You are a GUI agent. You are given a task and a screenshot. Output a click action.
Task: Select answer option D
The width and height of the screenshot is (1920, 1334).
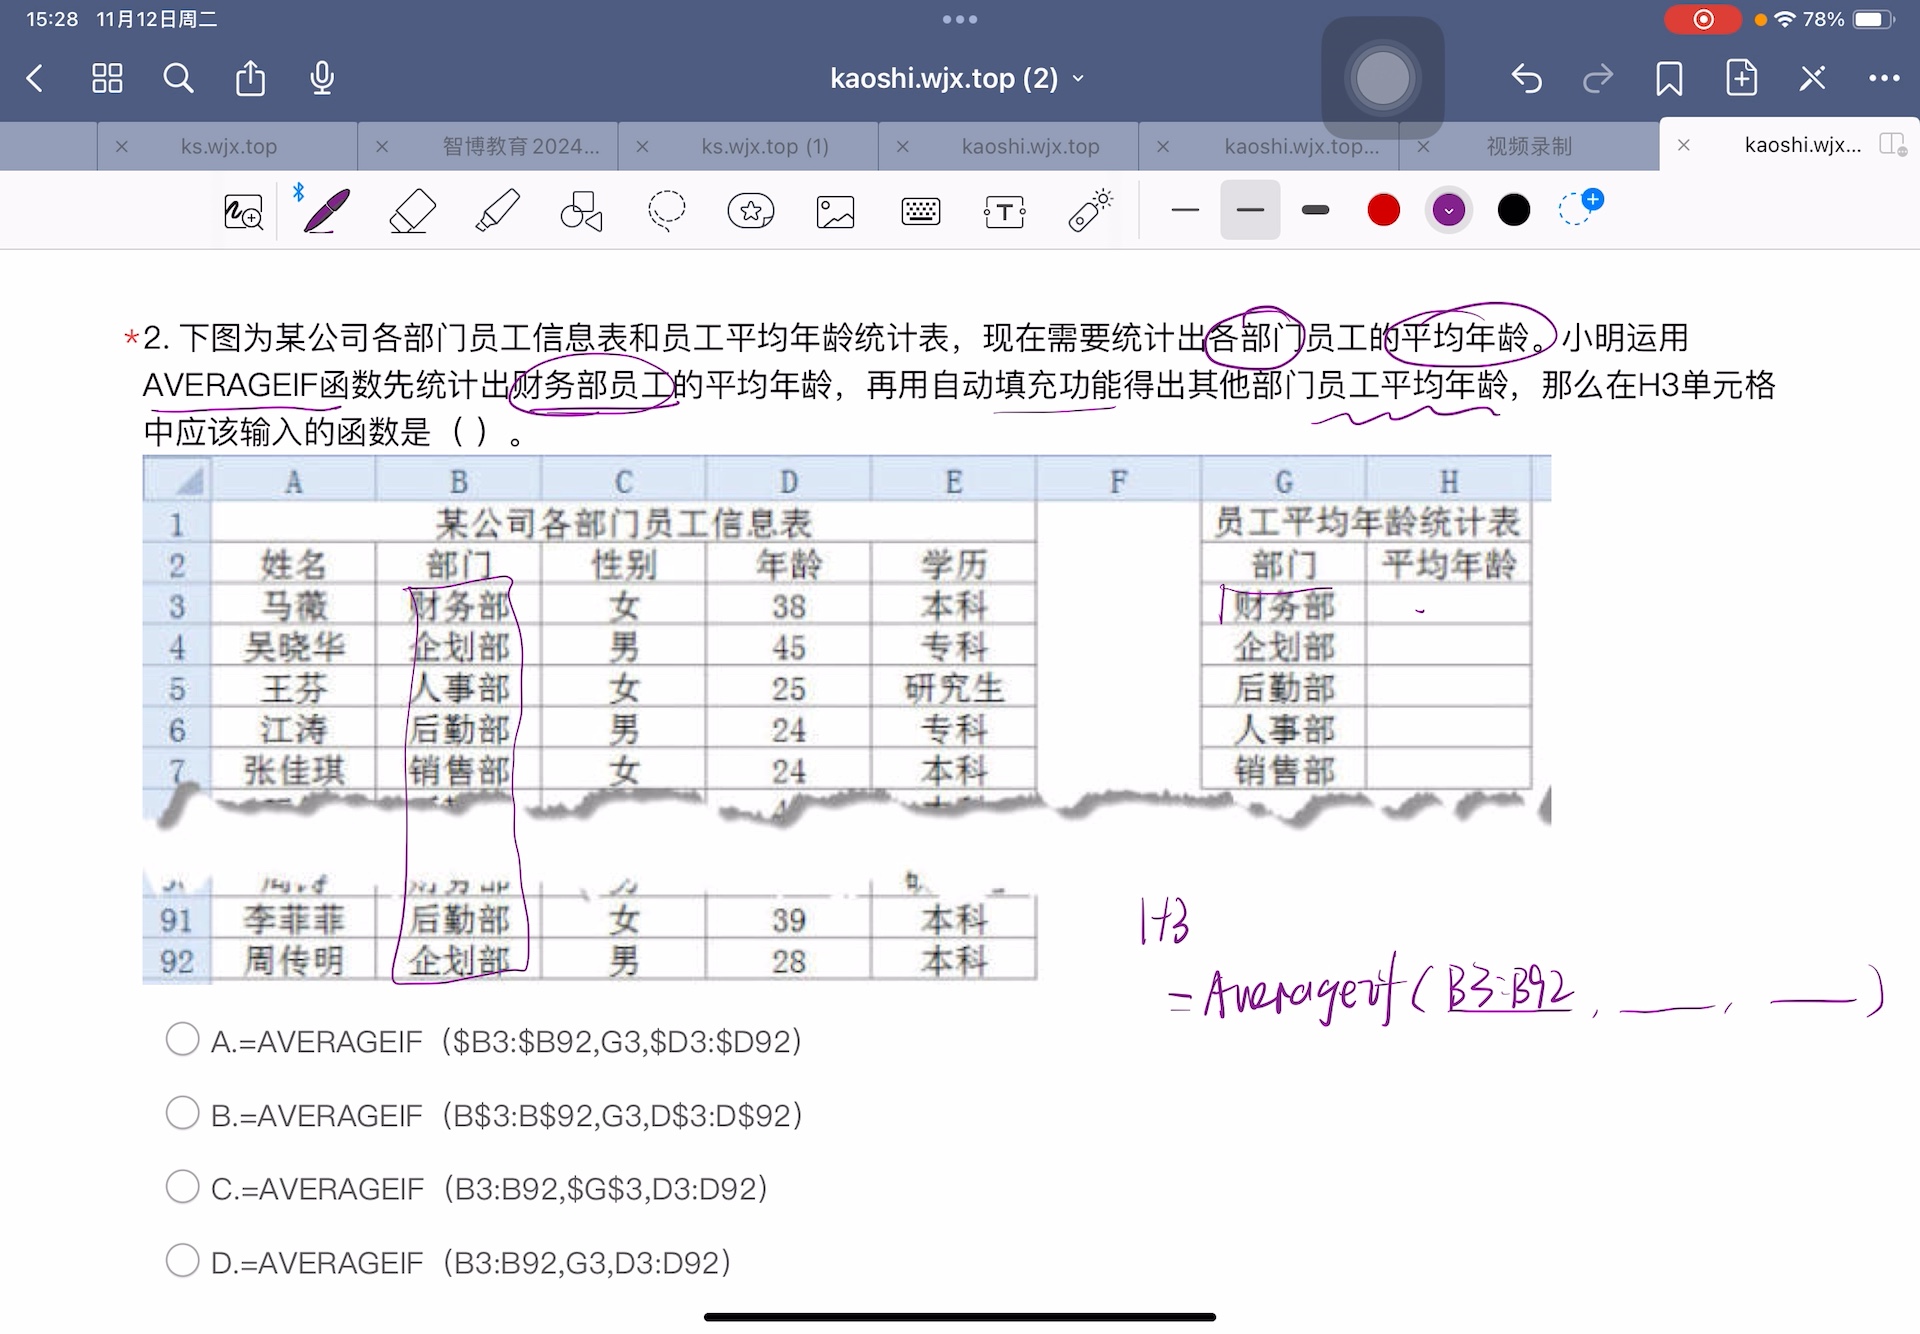point(182,1260)
